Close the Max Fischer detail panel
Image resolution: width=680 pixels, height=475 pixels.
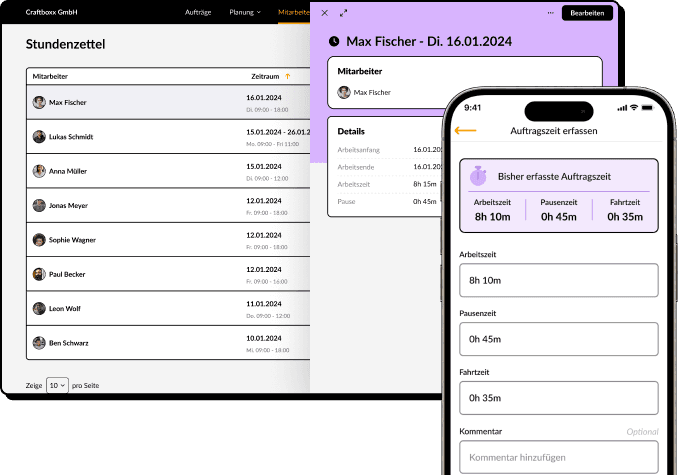click(324, 13)
